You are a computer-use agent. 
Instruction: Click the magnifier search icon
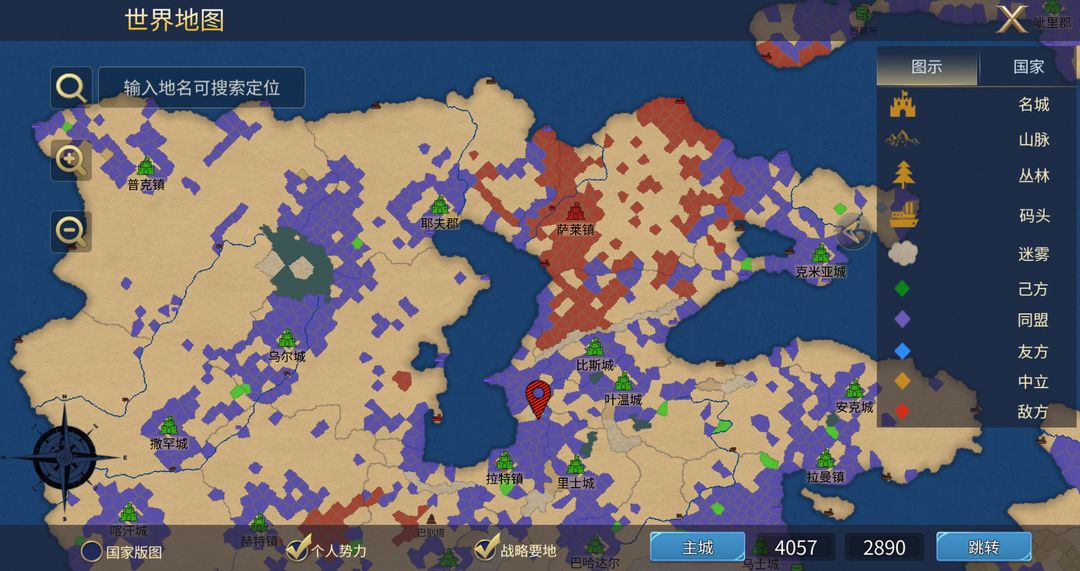coord(71,87)
